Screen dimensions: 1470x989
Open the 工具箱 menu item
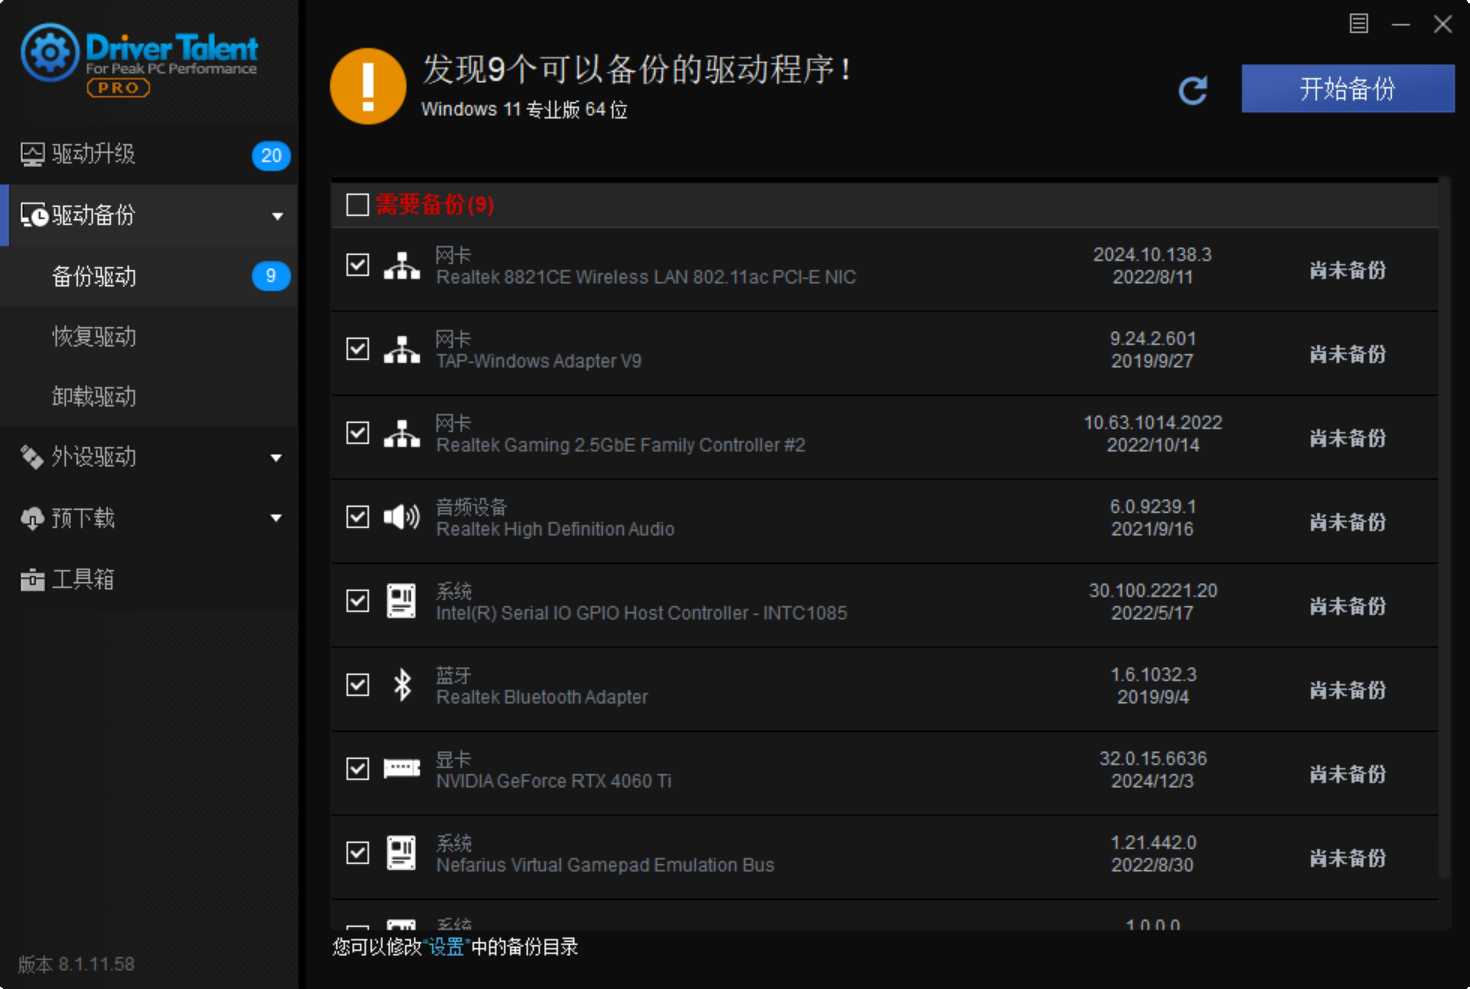point(149,579)
